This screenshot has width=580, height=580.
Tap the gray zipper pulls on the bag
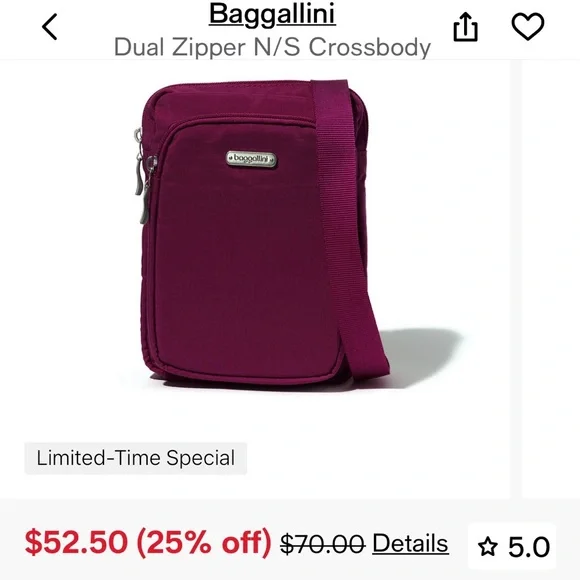click(144, 176)
